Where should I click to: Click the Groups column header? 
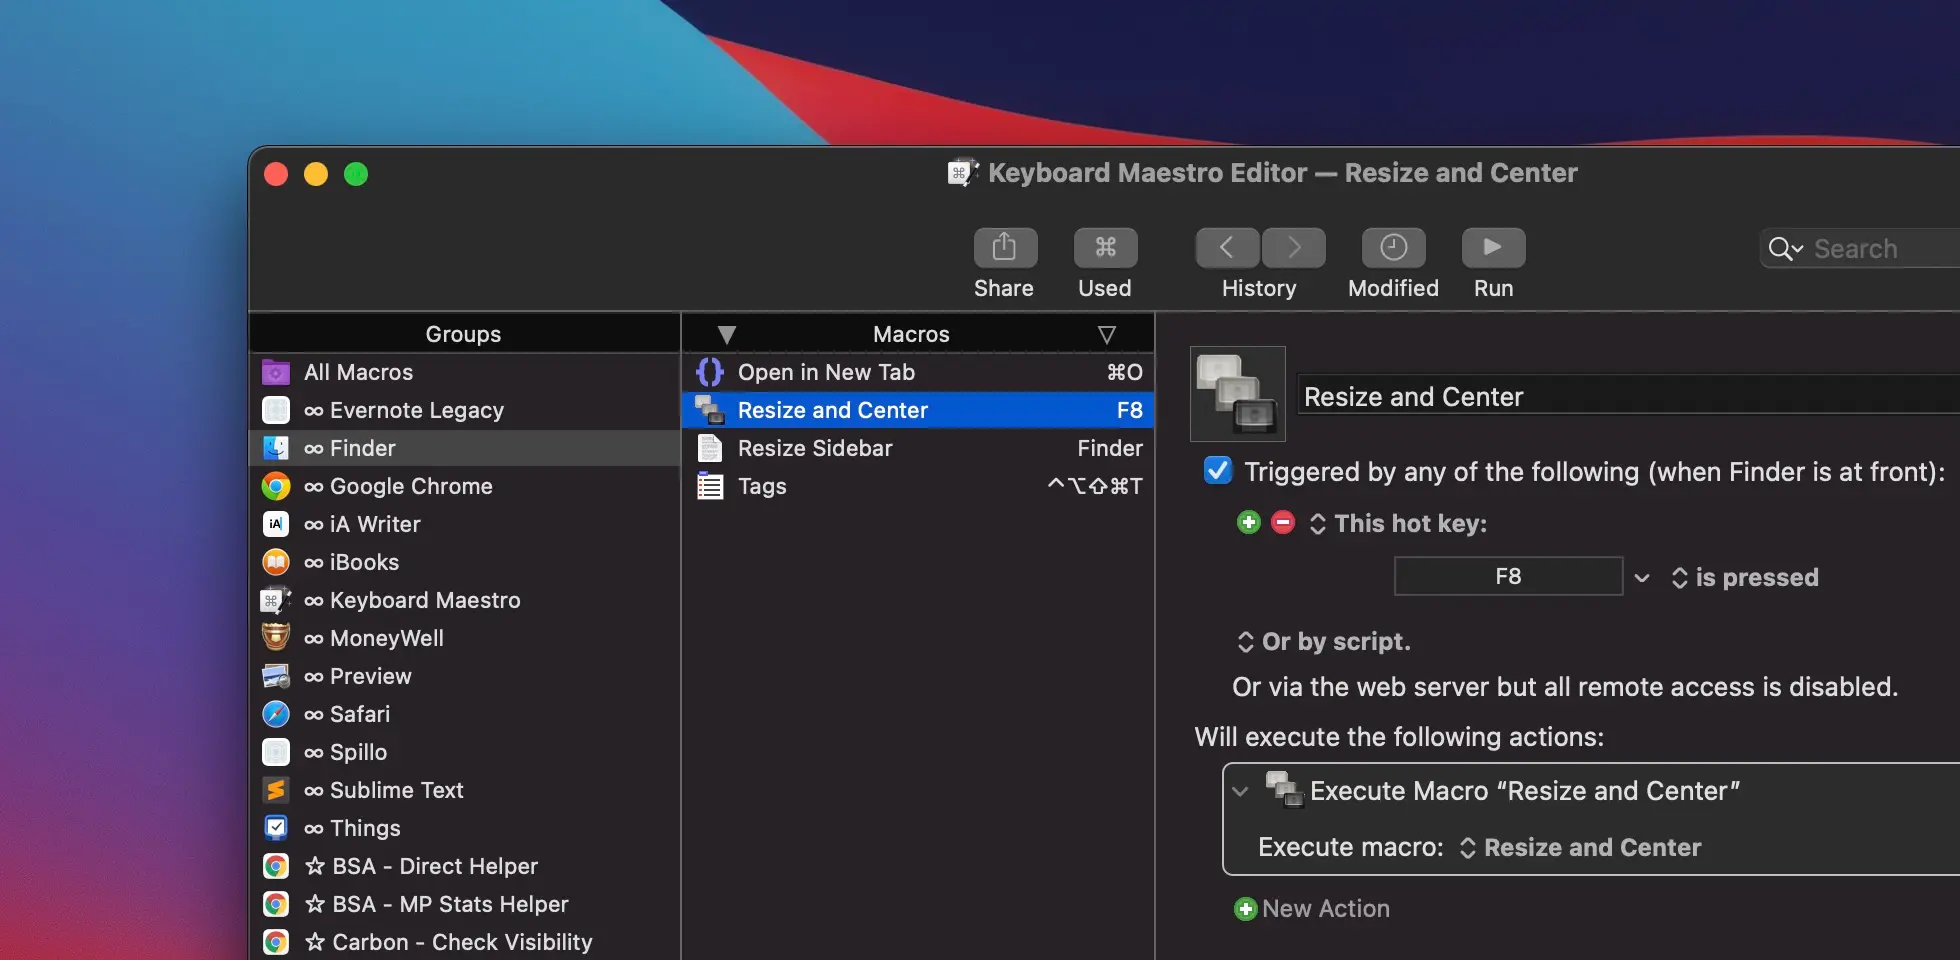point(463,333)
